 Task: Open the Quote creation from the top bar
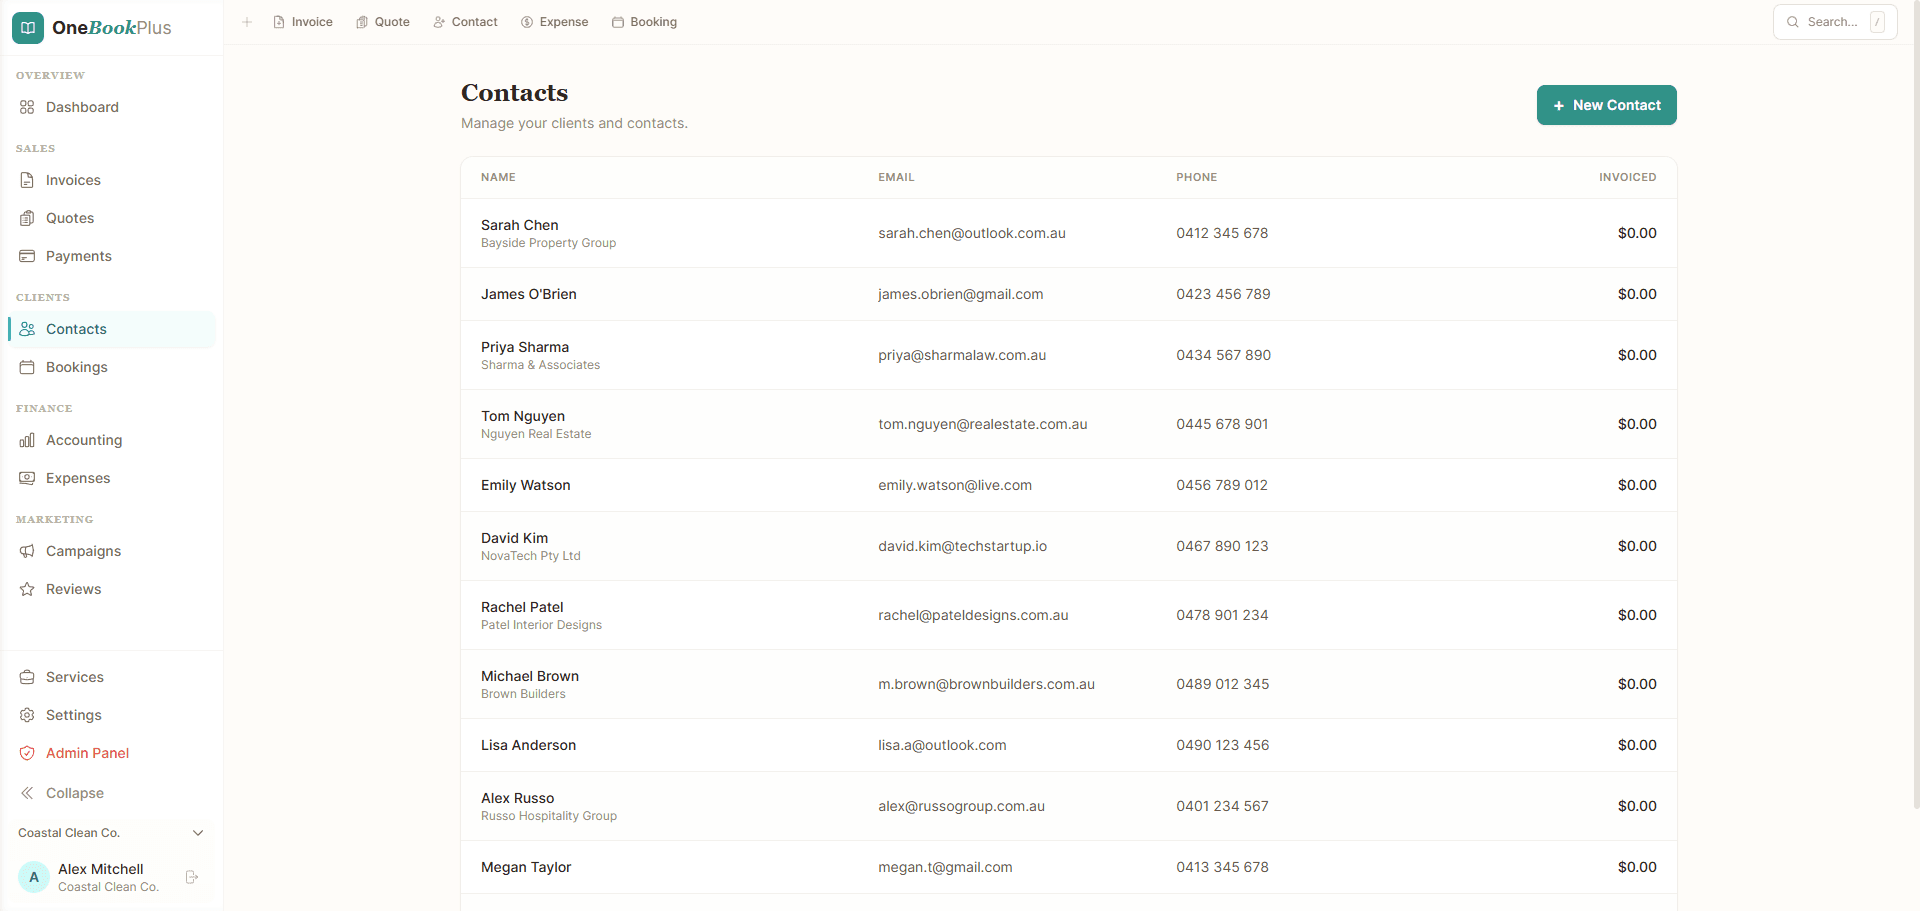tap(383, 21)
